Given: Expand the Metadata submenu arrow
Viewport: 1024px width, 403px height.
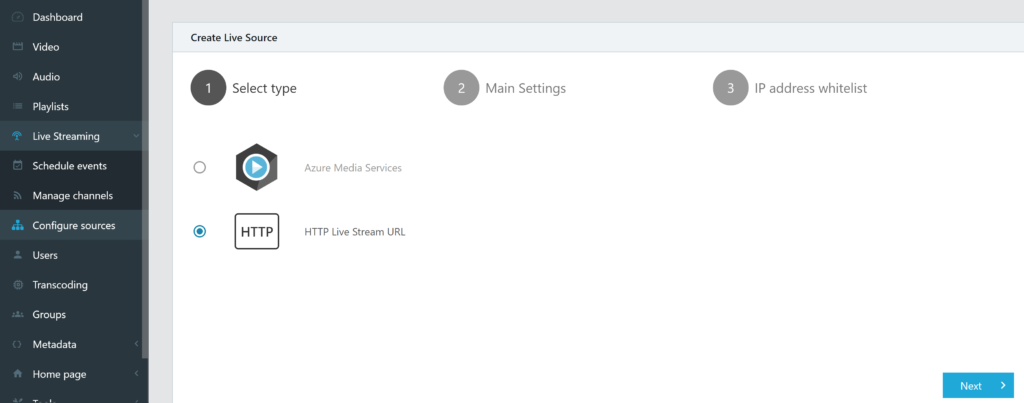Looking at the screenshot, I should point(136,344).
